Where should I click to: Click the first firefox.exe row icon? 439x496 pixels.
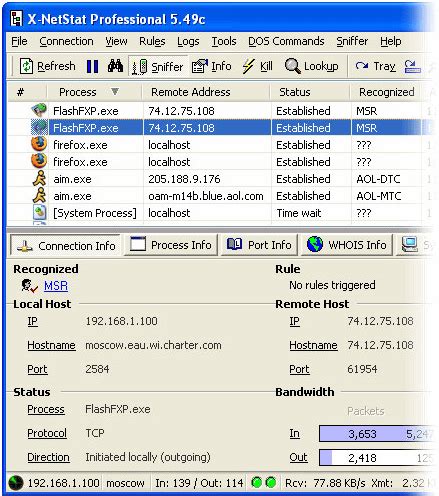(39, 144)
